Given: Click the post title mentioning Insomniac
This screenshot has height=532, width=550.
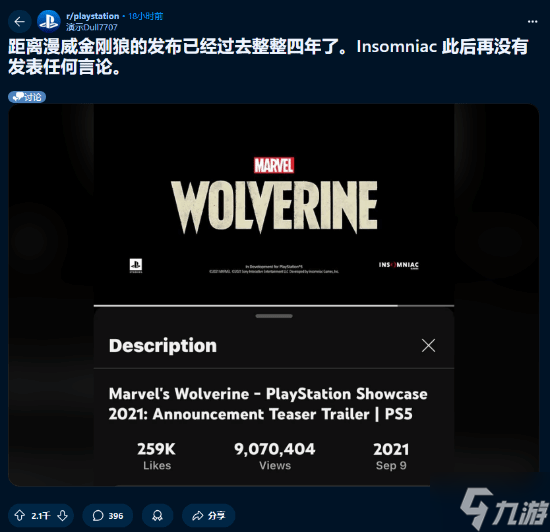Looking at the screenshot, I should click(268, 56).
